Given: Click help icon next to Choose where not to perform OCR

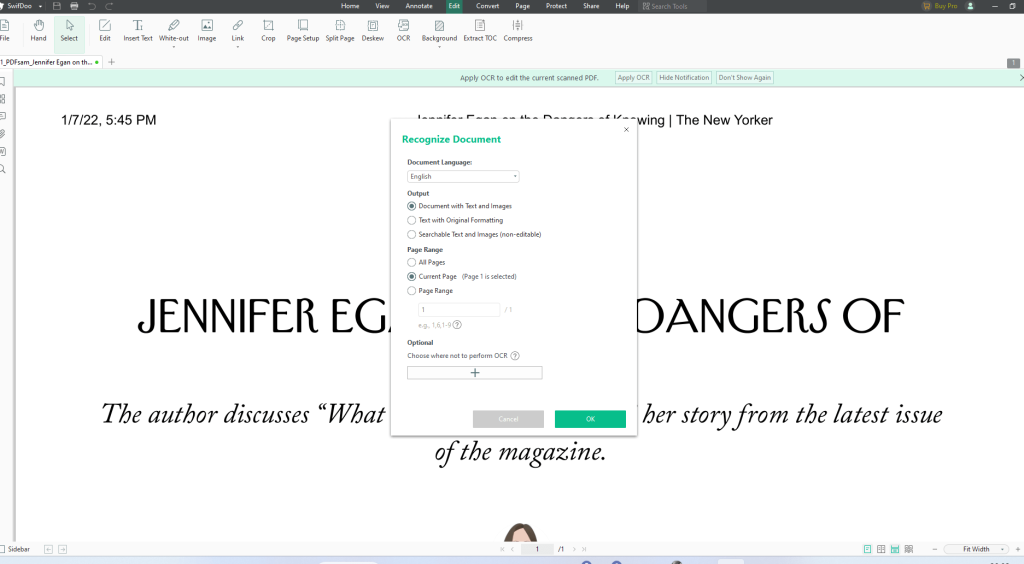Looking at the screenshot, I should pos(515,356).
